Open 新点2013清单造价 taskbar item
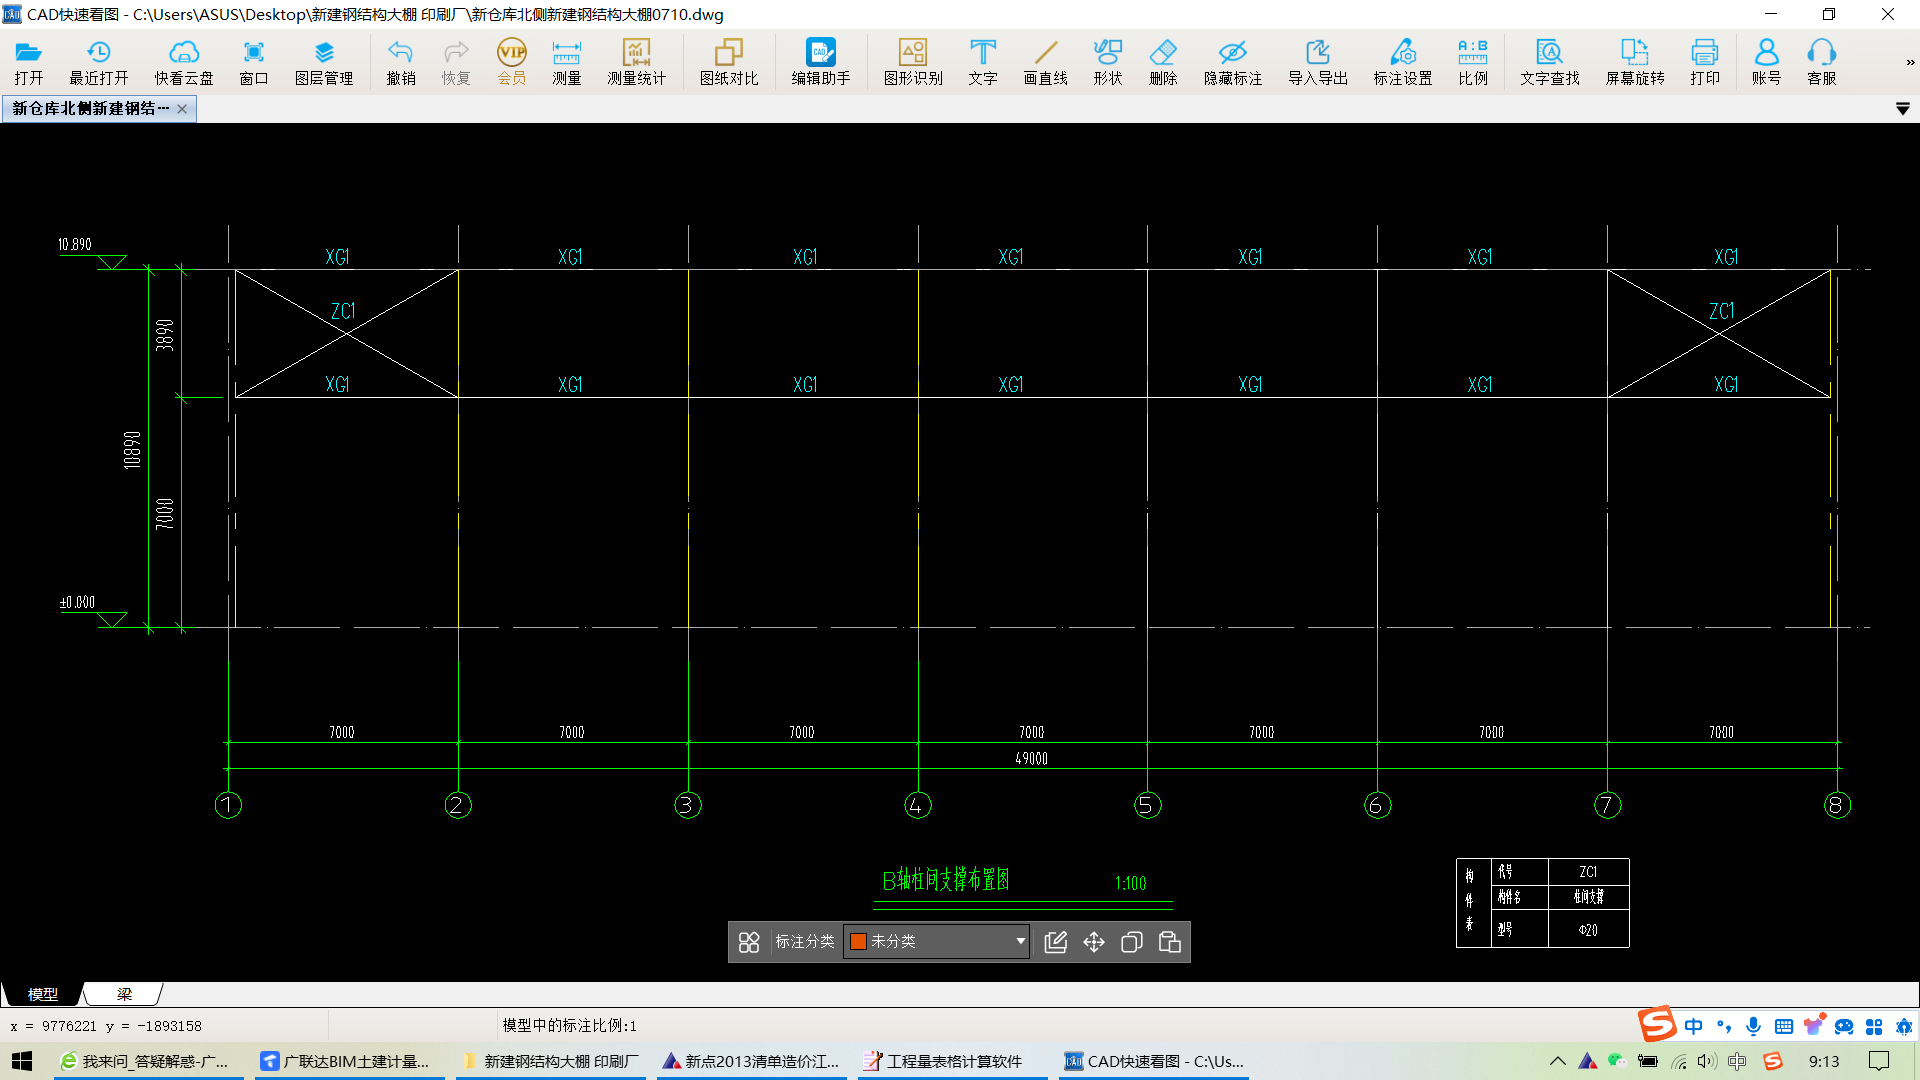Image resolution: width=1920 pixels, height=1080 pixels. (x=751, y=1061)
